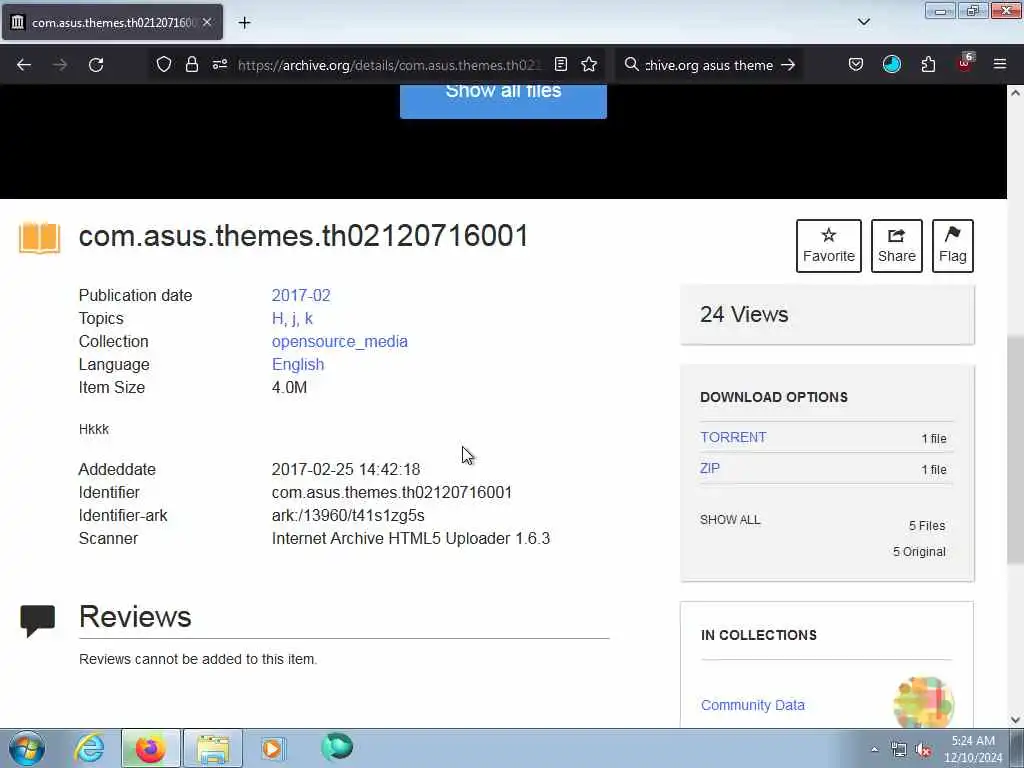Select the identifier-ark value ark:/13960/t41s1zg5s
Image resolution: width=1024 pixels, height=768 pixels.
point(348,515)
